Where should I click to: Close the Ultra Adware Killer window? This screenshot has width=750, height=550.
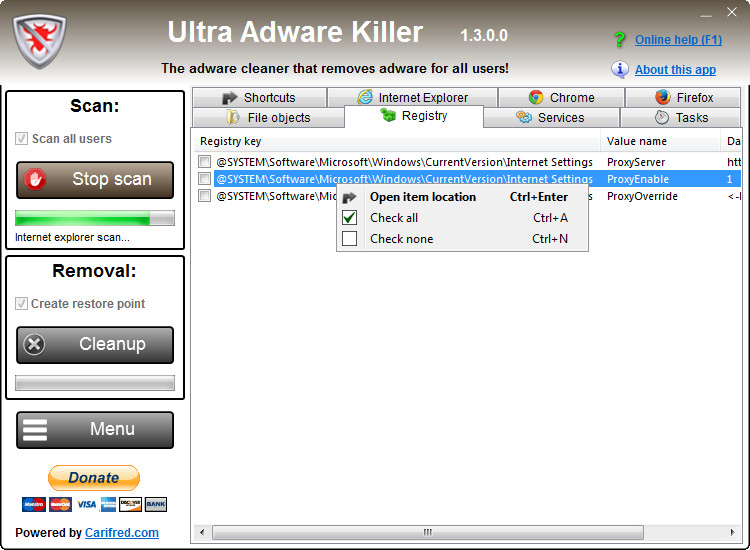point(732,12)
